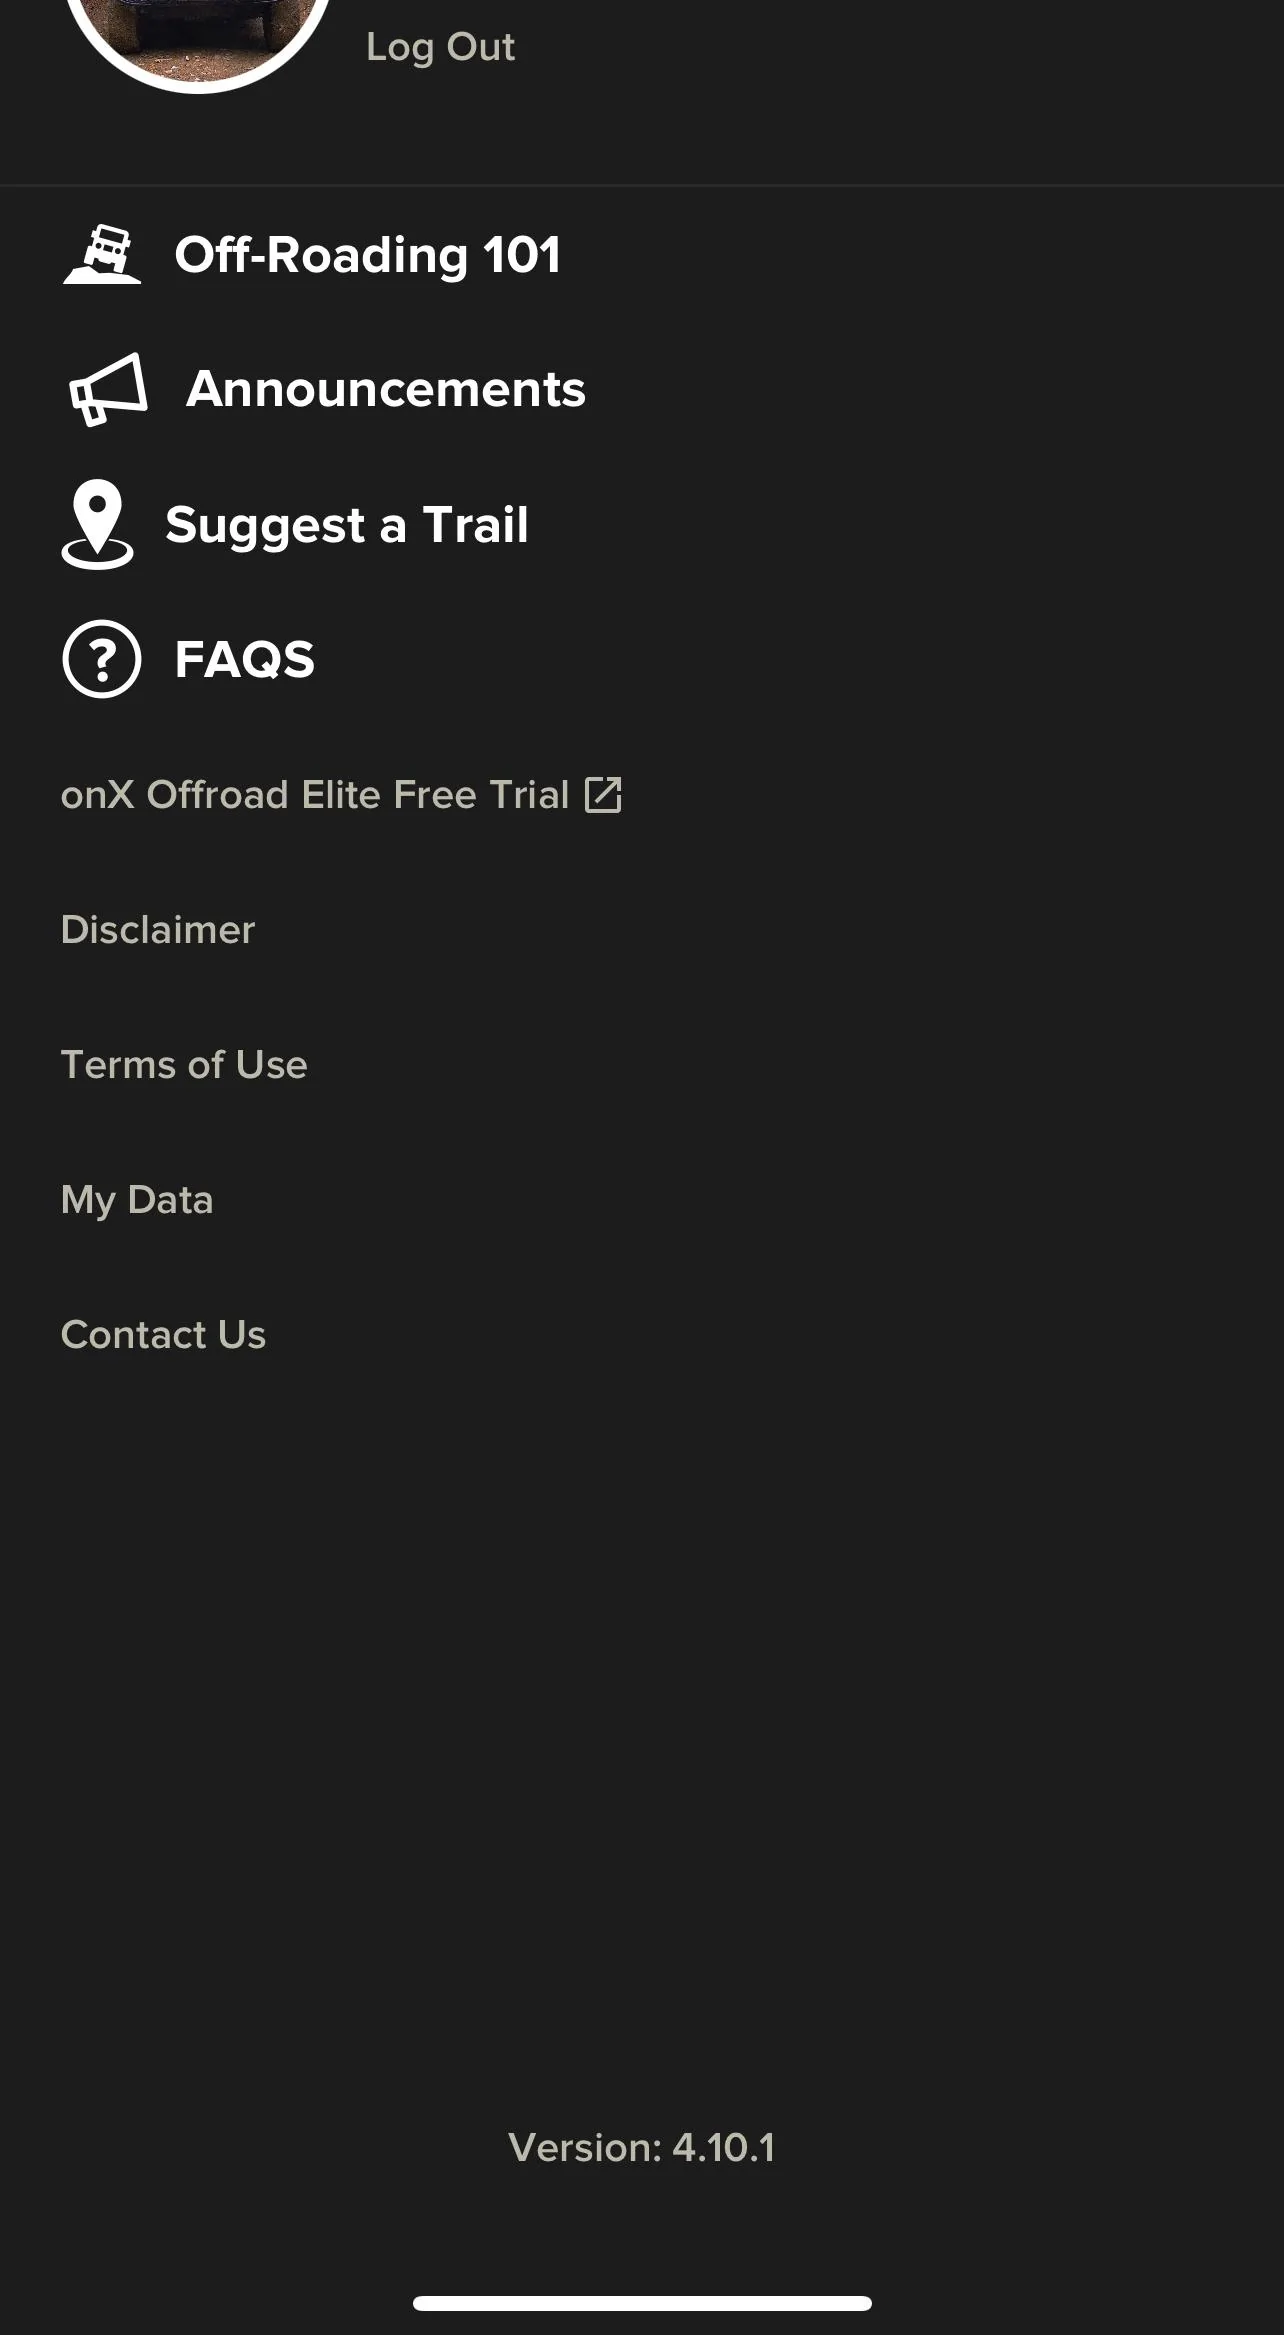Go to My Data

pos(137,1201)
